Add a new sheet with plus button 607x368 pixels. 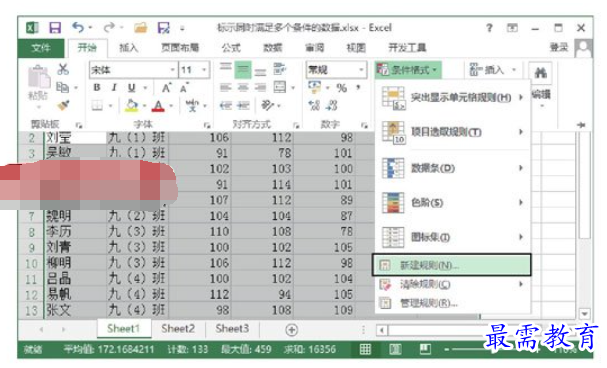tap(291, 330)
